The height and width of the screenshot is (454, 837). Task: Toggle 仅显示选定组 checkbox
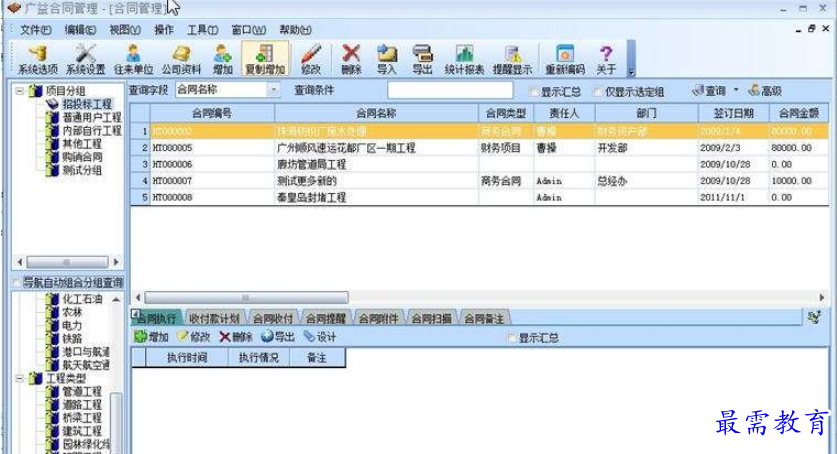tap(598, 92)
